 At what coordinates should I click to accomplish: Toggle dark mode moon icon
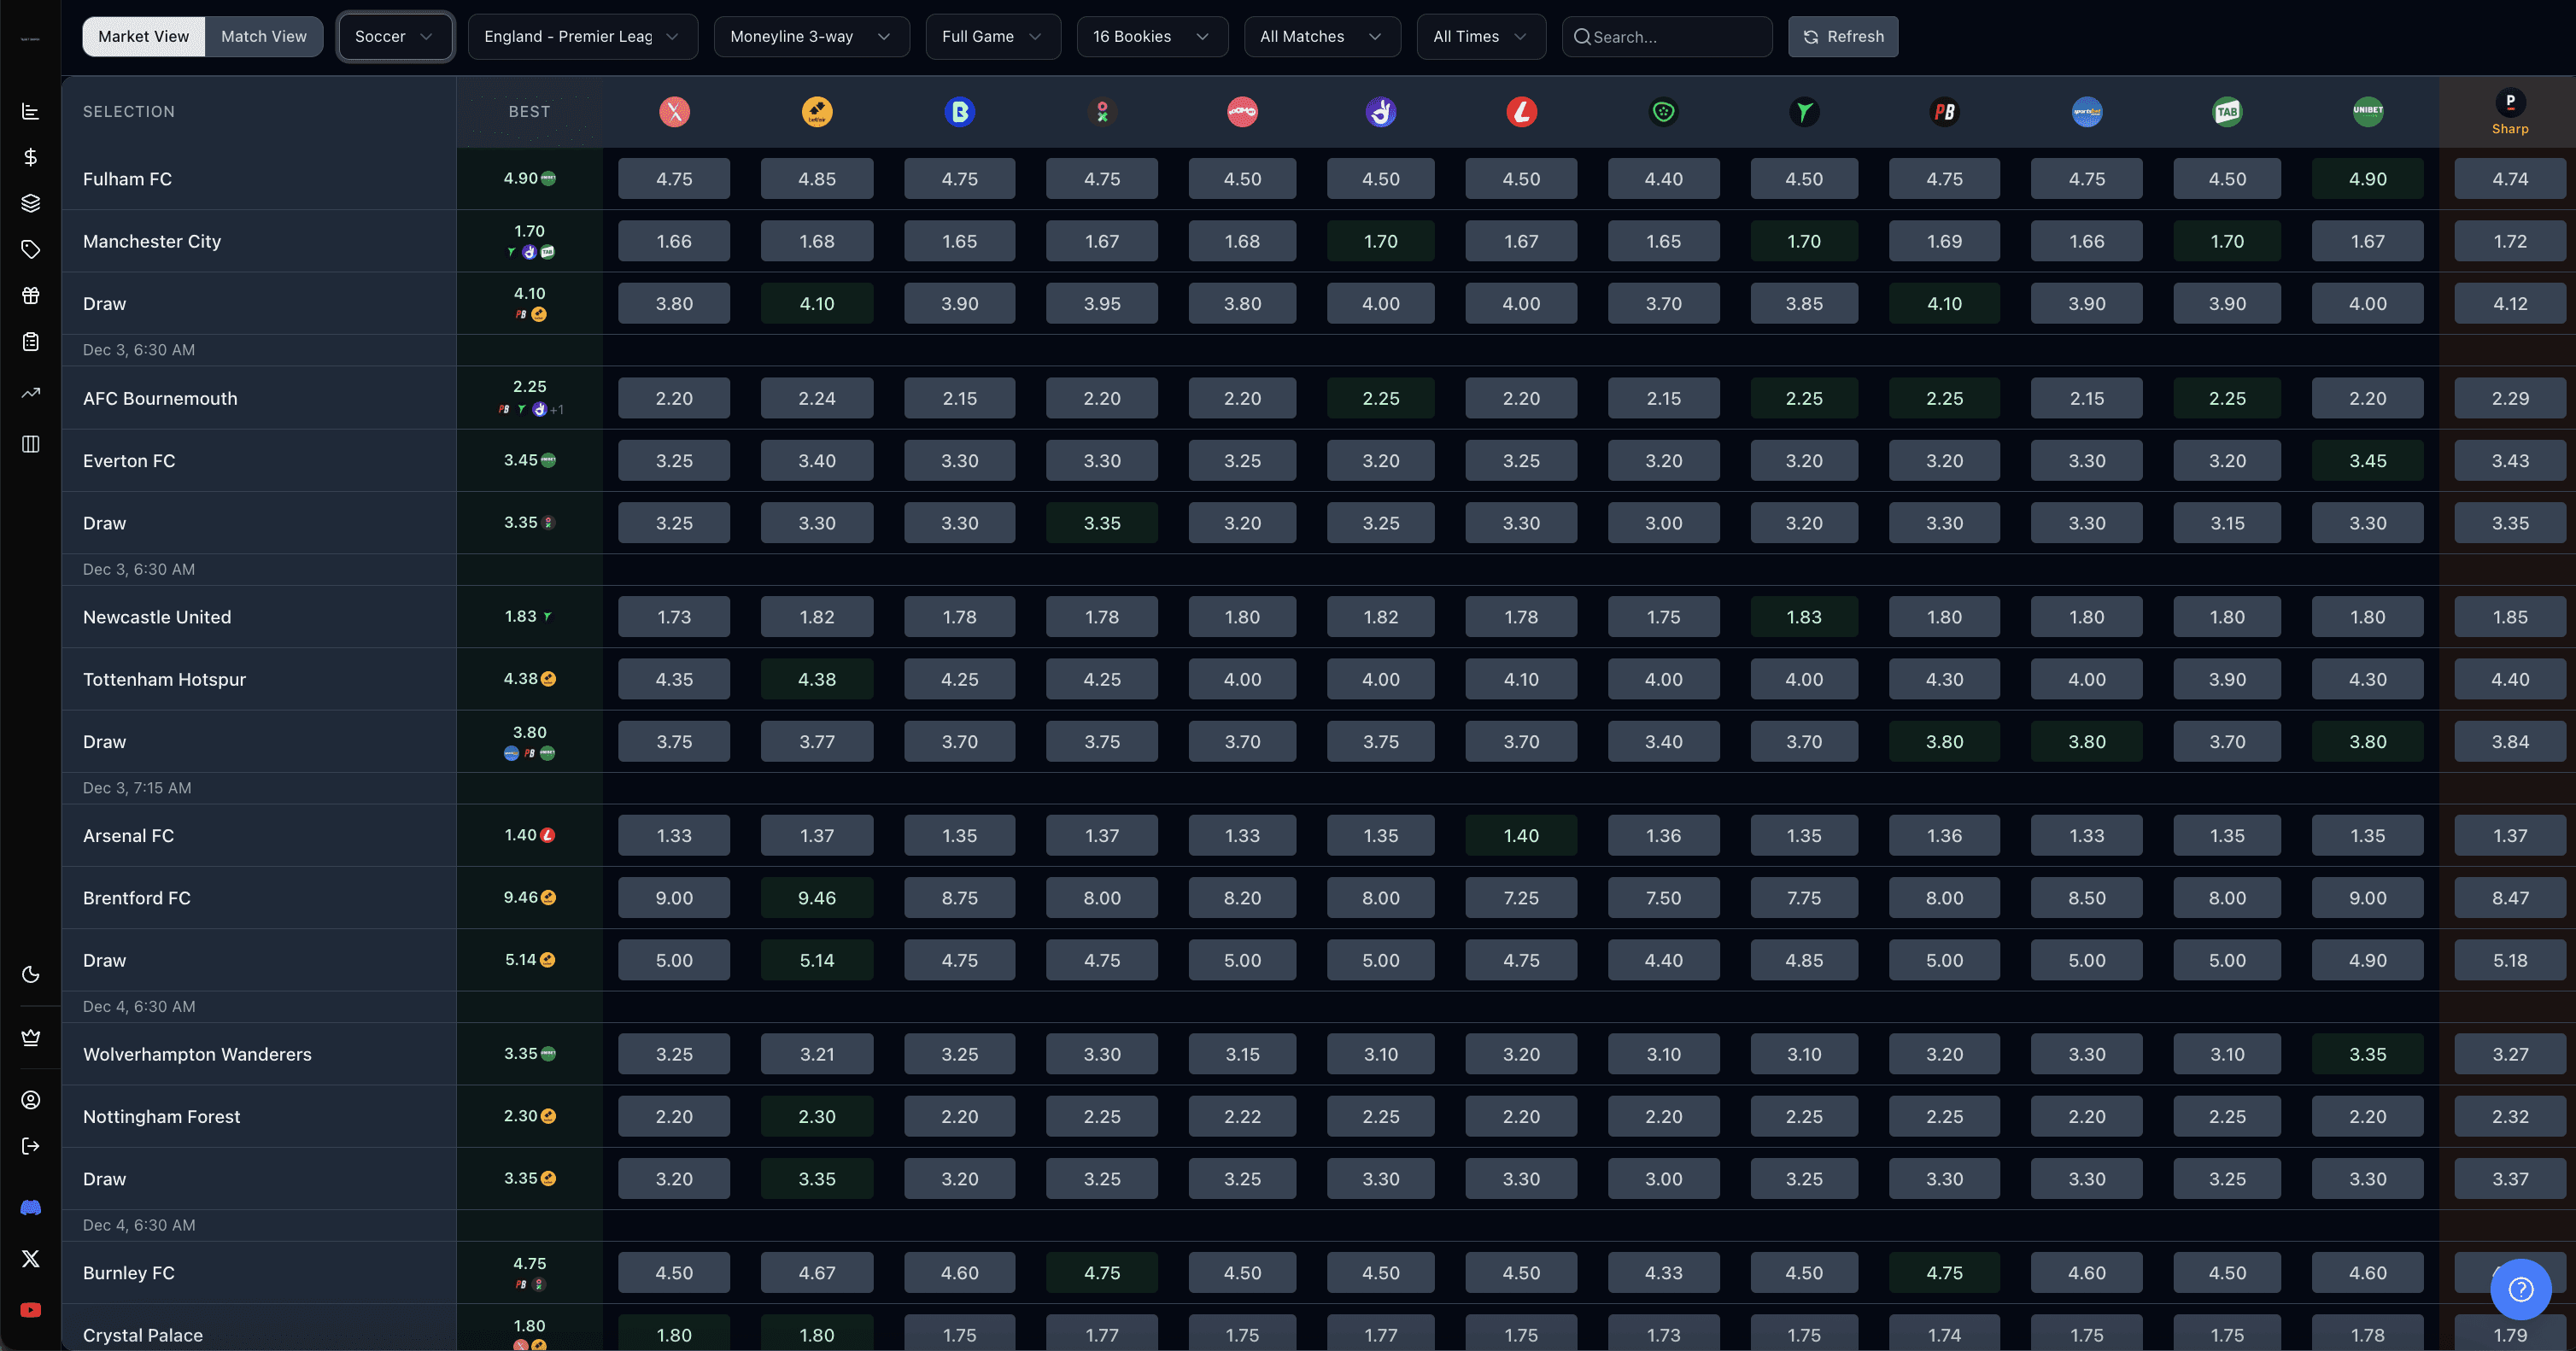30,974
